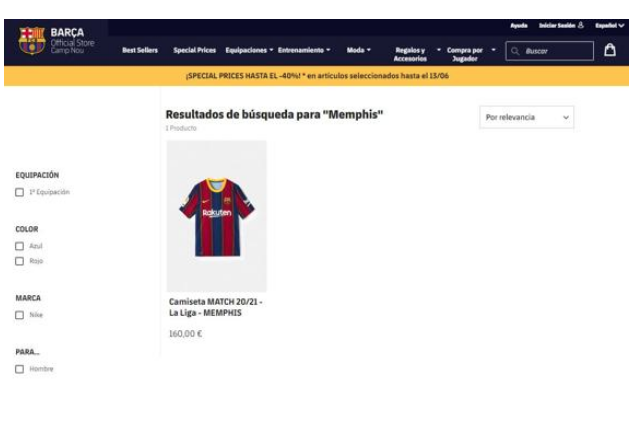Tick the 1ª Equipación checkbox
This screenshot has width=637, height=438.
click(x=20, y=192)
